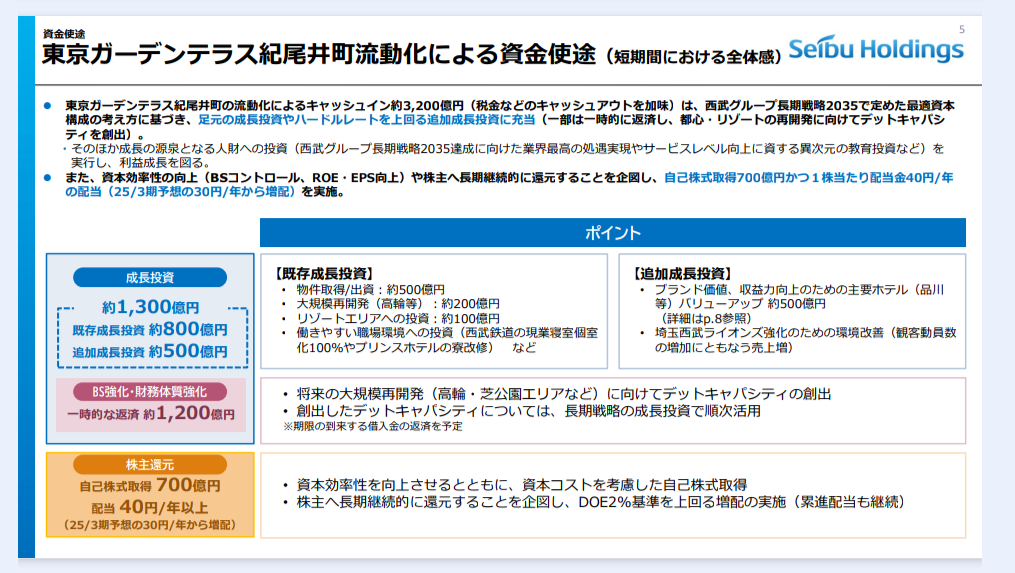Click the subtitle （短期間における全体感）
Viewport: 1015px width, 573px height.
click(x=693, y=56)
